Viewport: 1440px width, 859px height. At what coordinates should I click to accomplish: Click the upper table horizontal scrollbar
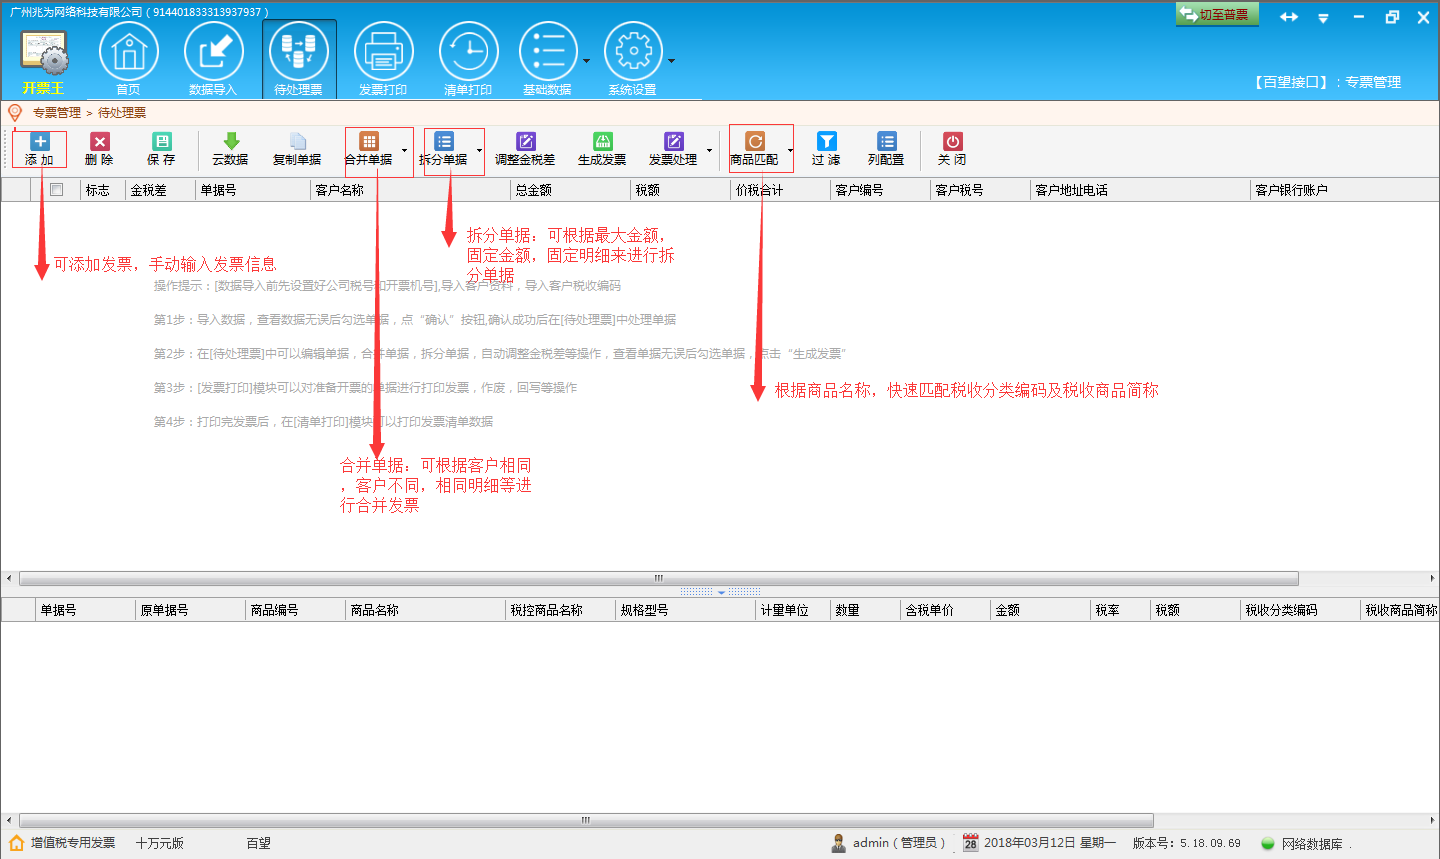658,578
